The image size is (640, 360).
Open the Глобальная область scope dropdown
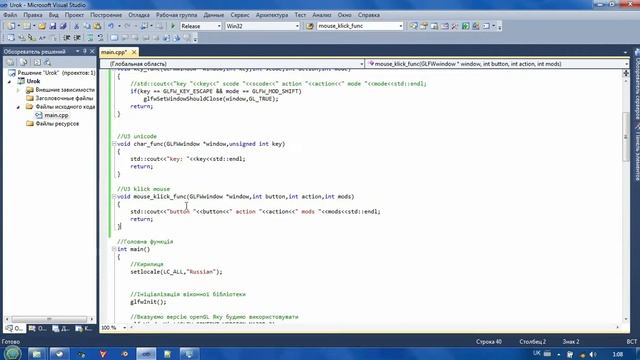pyautogui.click(x=361, y=64)
